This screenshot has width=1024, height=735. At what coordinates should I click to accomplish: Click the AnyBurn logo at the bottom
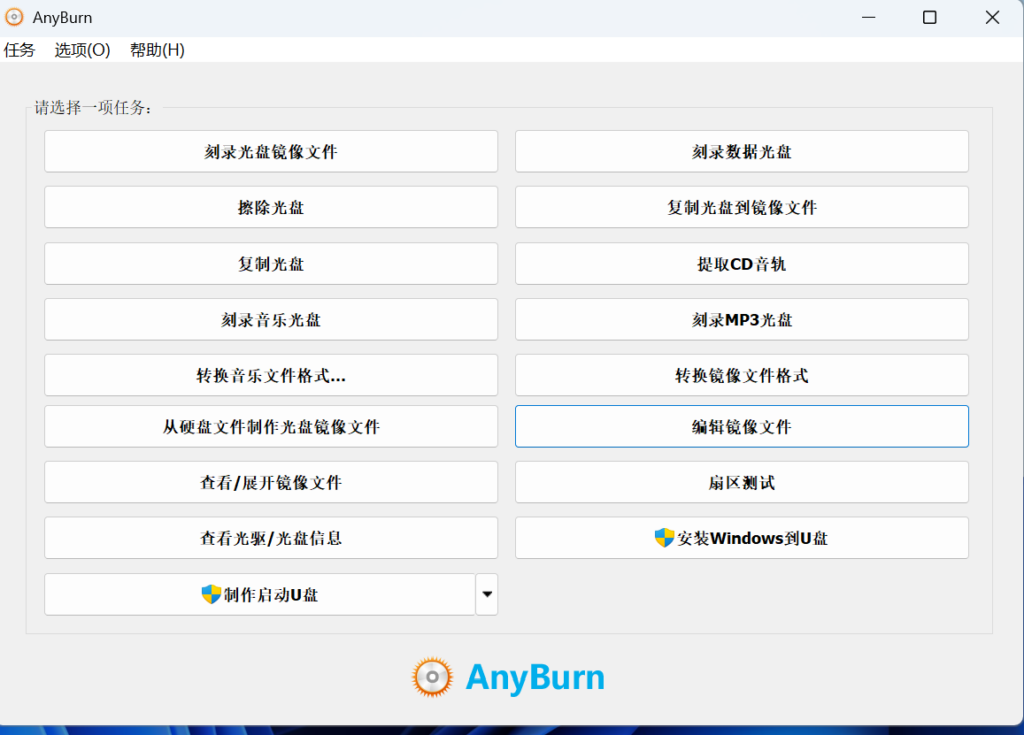tap(508, 677)
